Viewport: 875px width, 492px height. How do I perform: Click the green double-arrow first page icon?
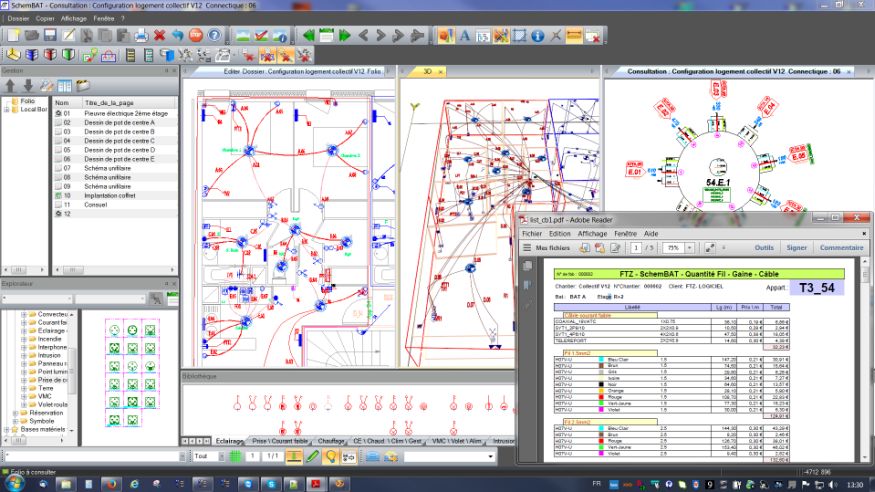[x=308, y=35]
